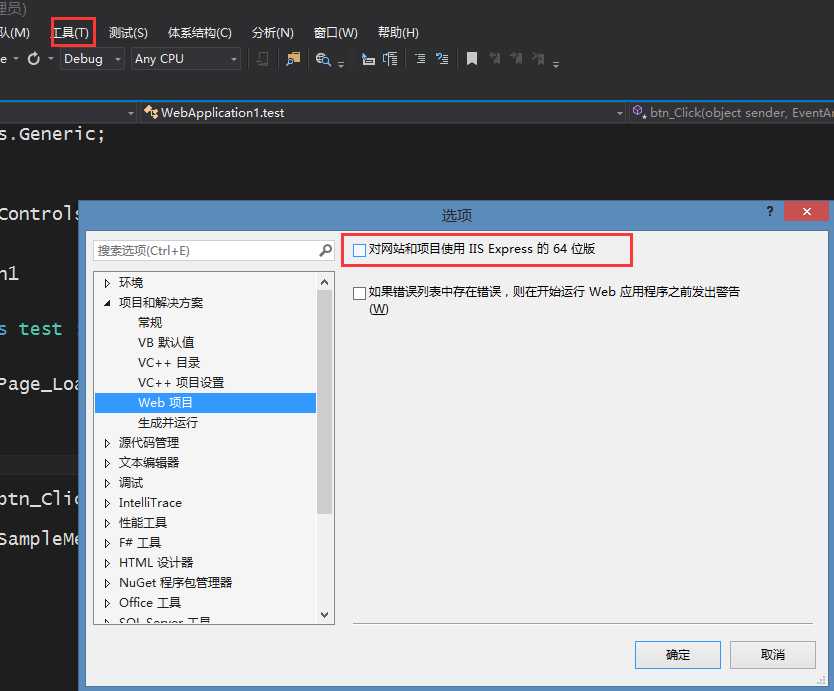
Task: Open the 测试(S) menu
Action: tap(128, 32)
